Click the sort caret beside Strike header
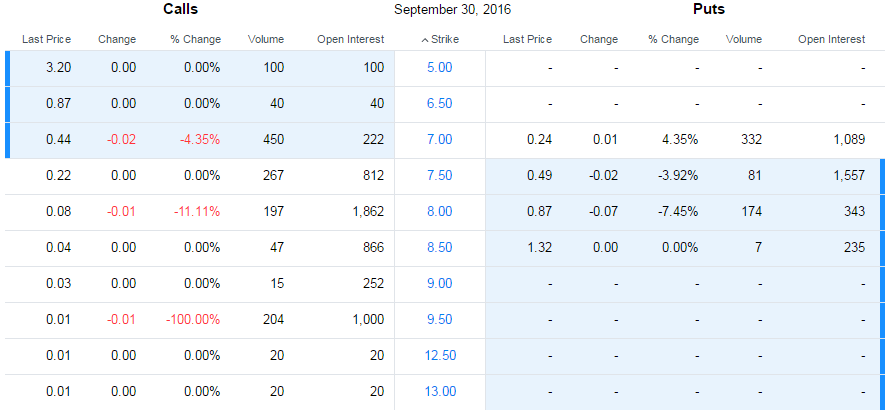The width and height of the screenshot is (889, 416). (x=425, y=40)
